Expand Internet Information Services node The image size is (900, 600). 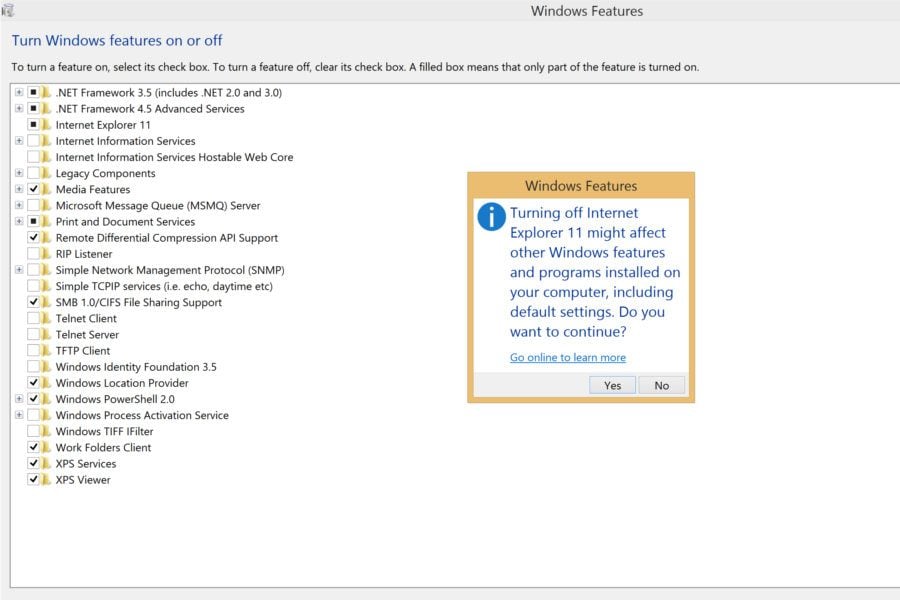pyautogui.click(x=19, y=141)
